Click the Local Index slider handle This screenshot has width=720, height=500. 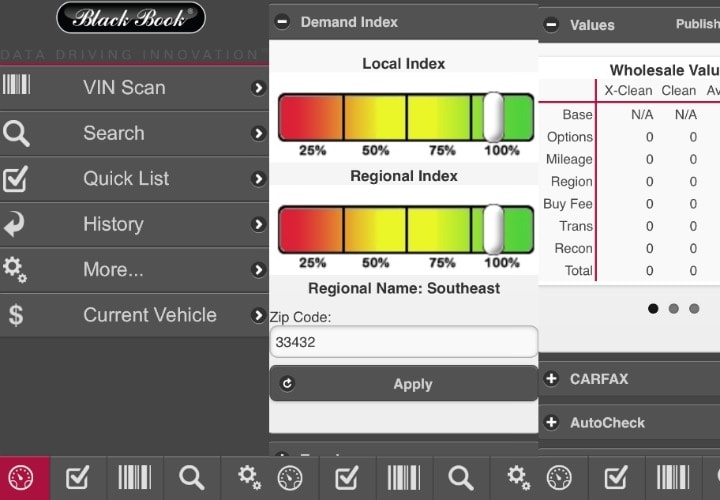pyautogui.click(x=493, y=117)
